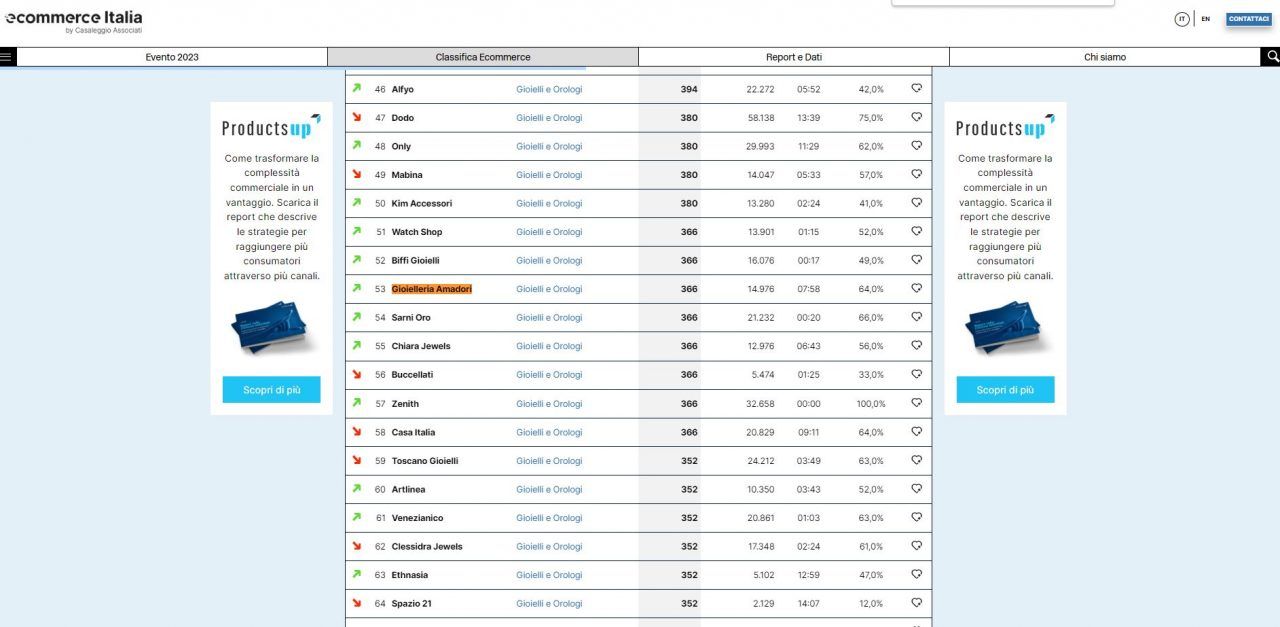Image resolution: width=1280 pixels, height=627 pixels.
Task: Open the search magnifier icon
Action: (1272, 57)
